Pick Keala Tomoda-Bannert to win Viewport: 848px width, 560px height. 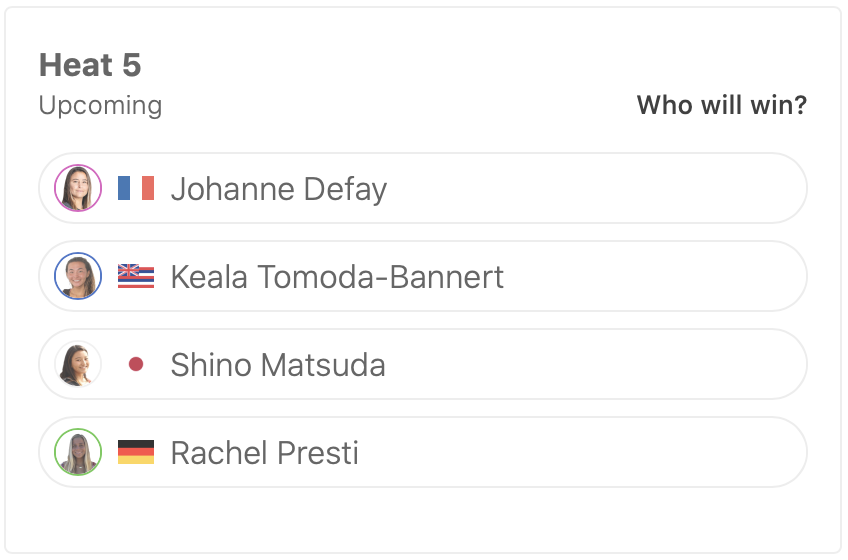pos(650,276)
